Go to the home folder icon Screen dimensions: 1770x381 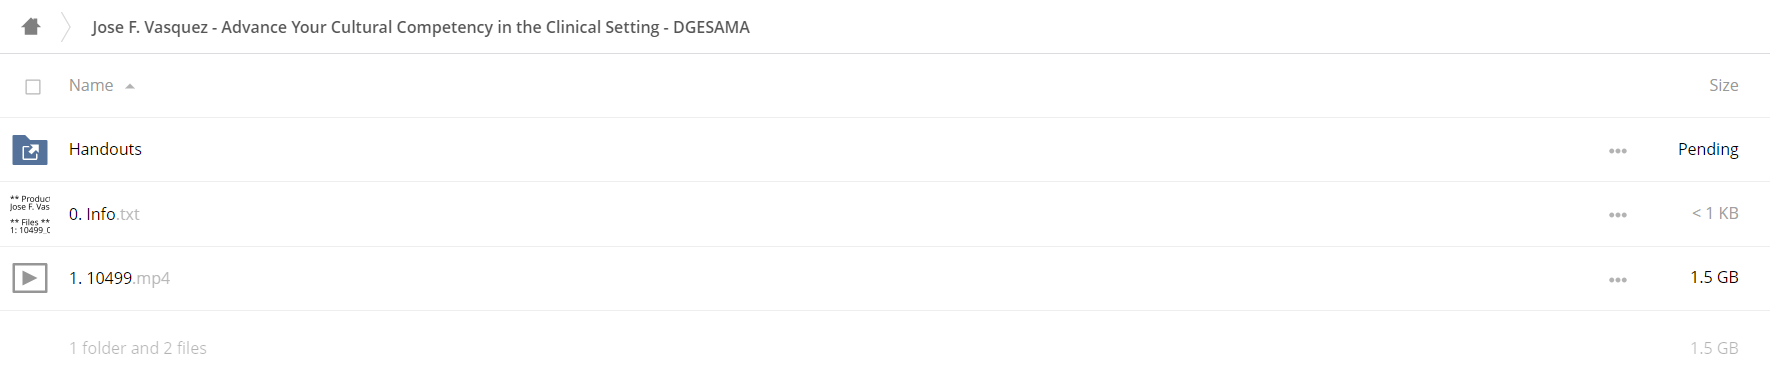pyautogui.click(x=31, y=27)
